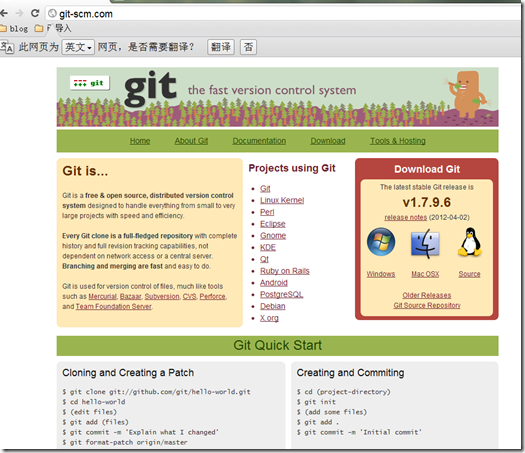
Task: Click the browser back arrow
Action: point(3,13)
